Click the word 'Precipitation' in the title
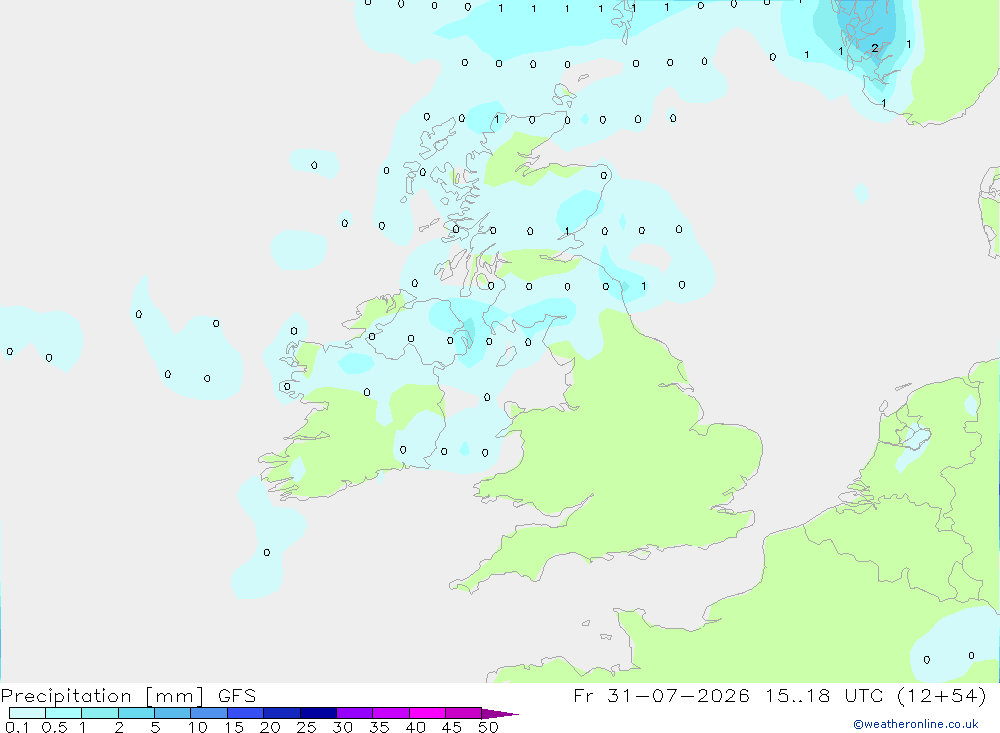This screenshot has height=733, width=1000. 66,696
